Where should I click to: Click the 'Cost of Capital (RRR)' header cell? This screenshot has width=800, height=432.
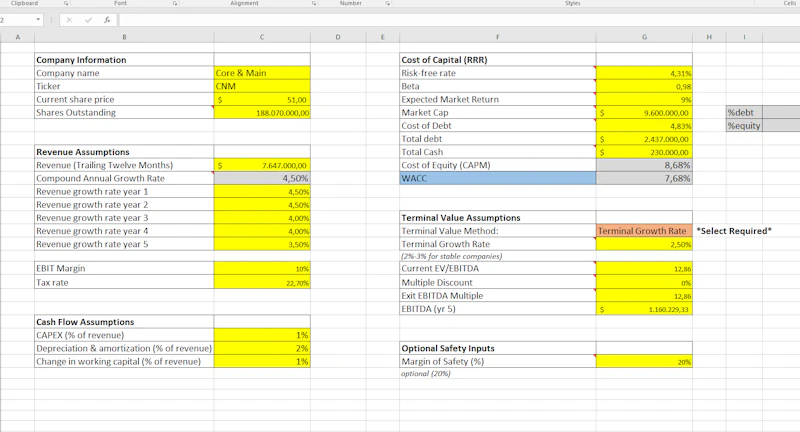[x=497, y=60]
